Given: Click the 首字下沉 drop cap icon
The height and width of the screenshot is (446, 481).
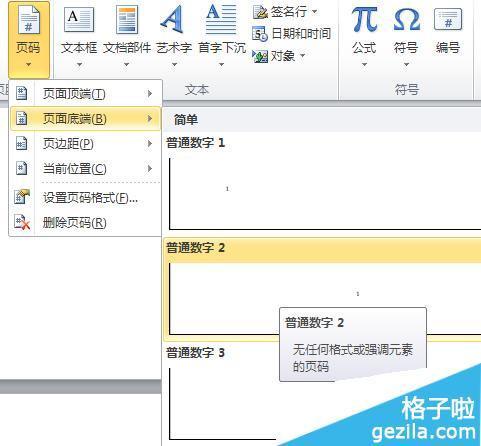Looking at the screenshot, I should point(221,20).
